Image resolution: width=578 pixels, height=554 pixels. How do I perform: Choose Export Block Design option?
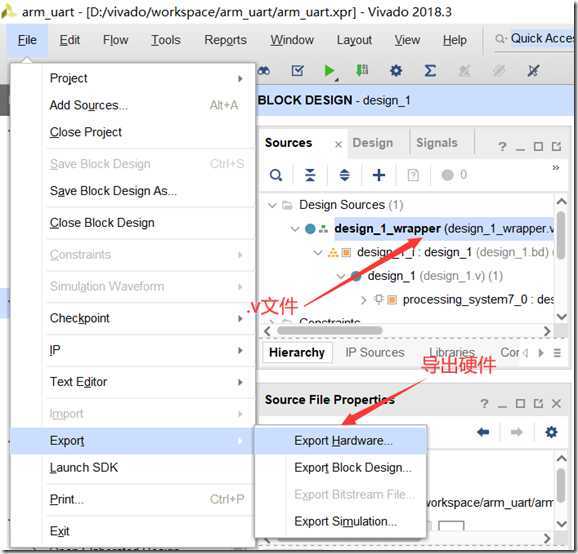[x=341, y=467]
